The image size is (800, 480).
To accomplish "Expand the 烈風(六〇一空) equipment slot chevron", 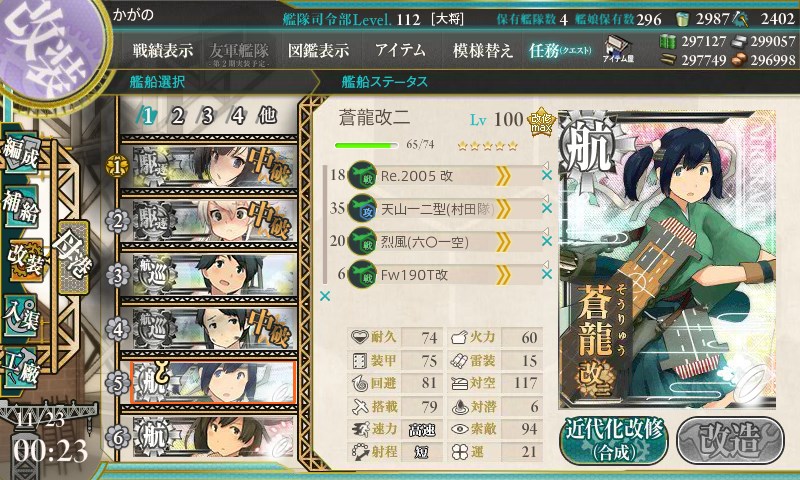I will click(503, 242).
